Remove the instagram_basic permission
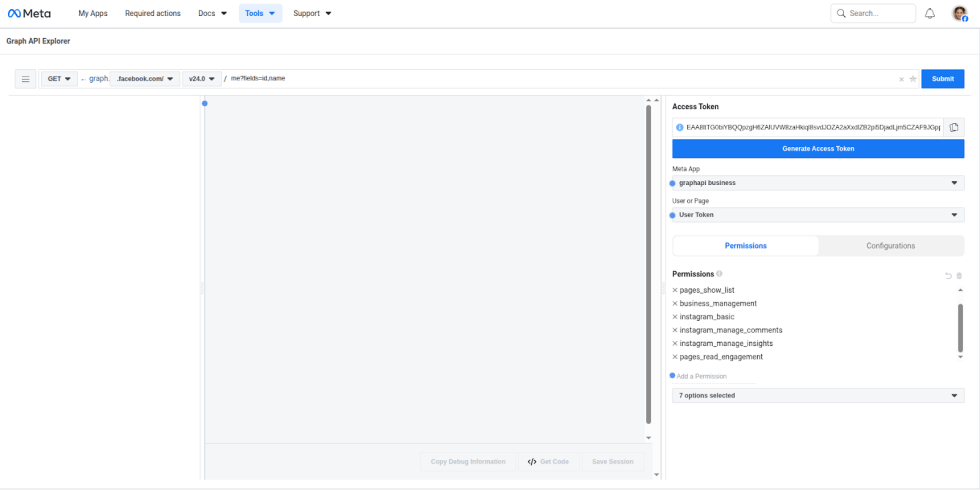 (675, 317)
